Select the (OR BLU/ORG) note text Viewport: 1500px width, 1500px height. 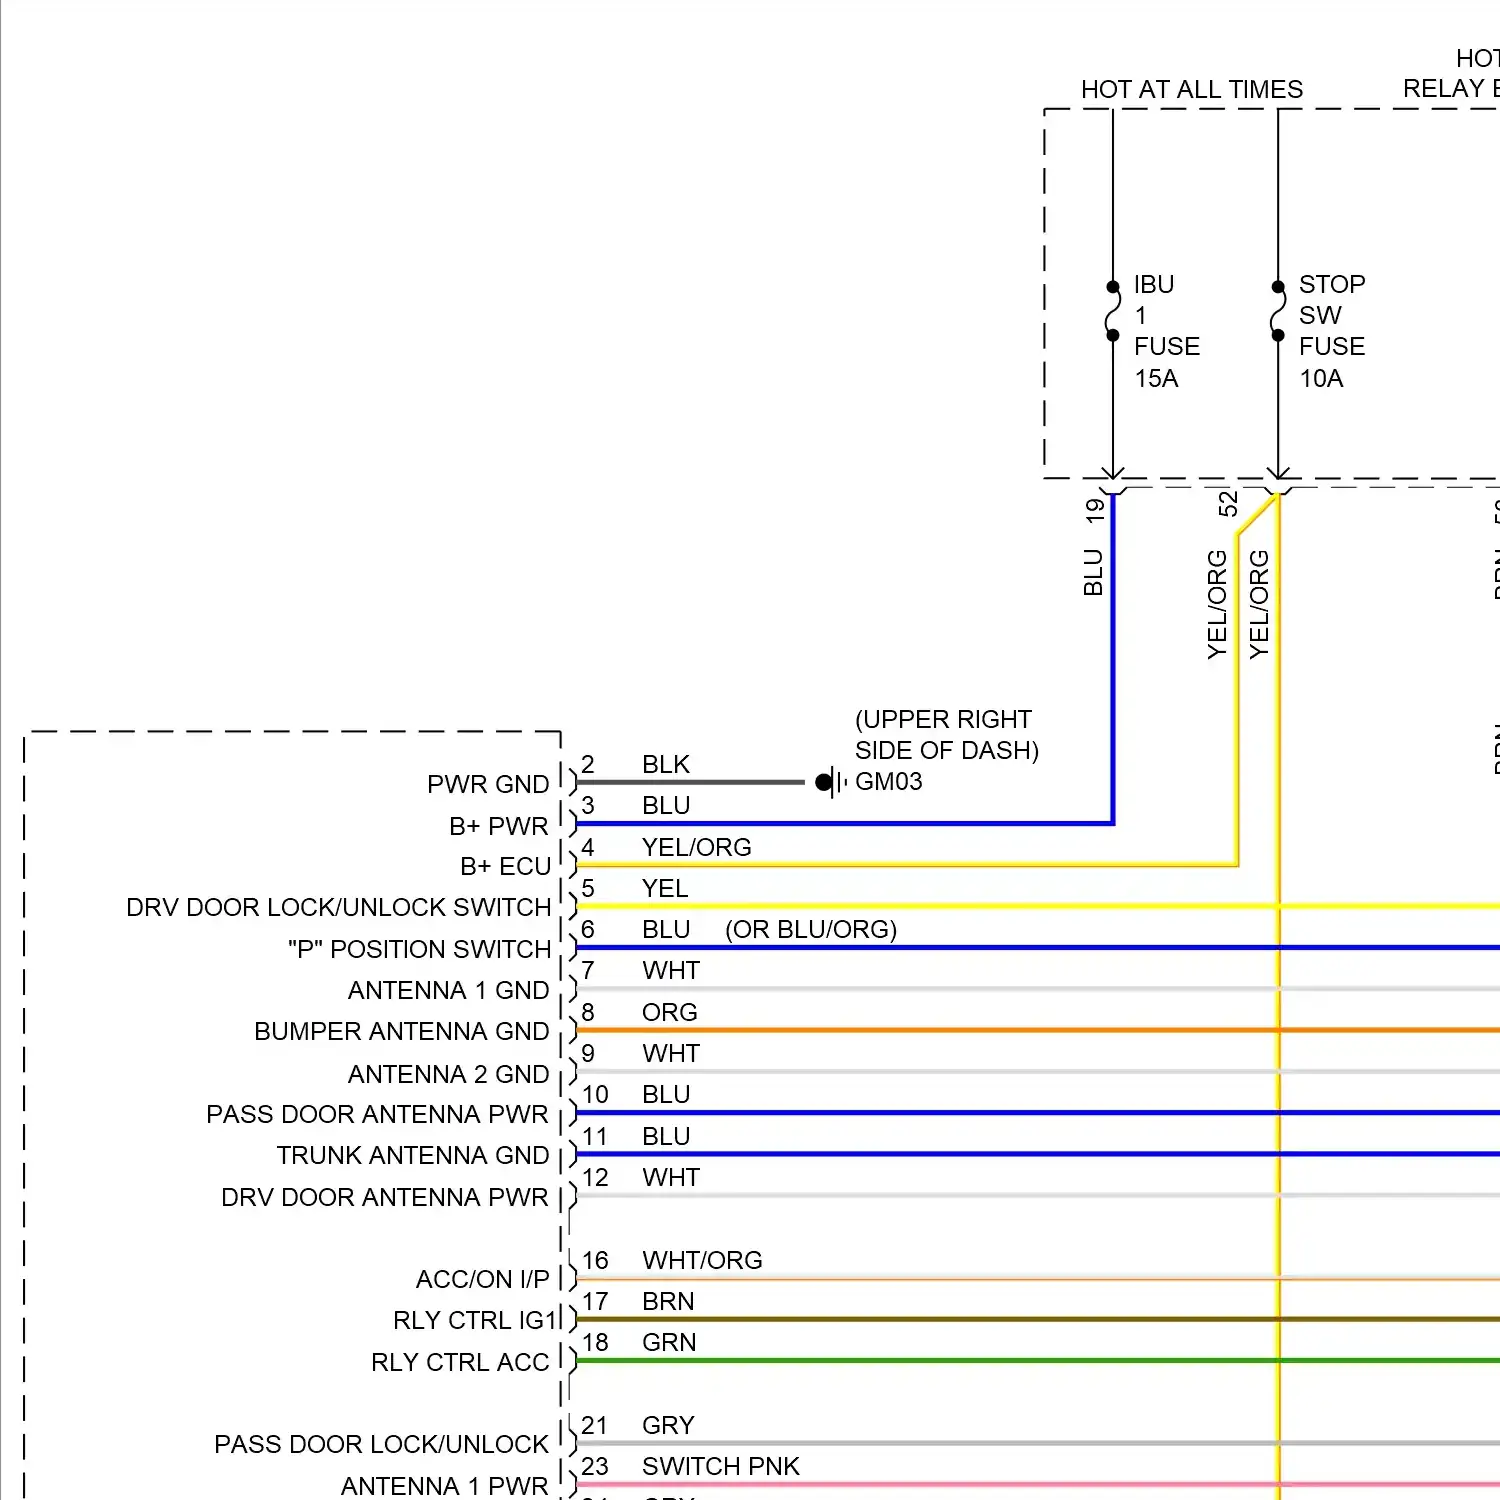[x=811, y=930]
